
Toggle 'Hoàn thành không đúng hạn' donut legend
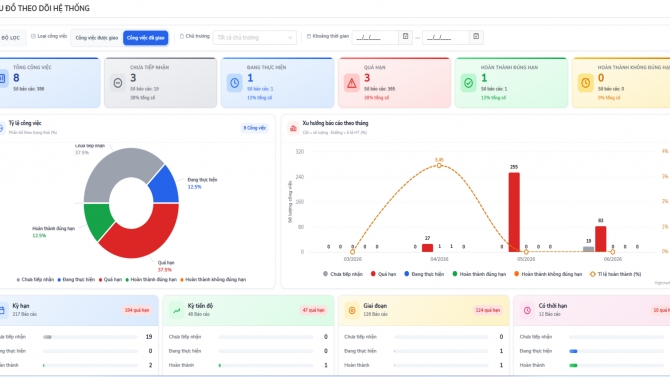tap(213, 280)
